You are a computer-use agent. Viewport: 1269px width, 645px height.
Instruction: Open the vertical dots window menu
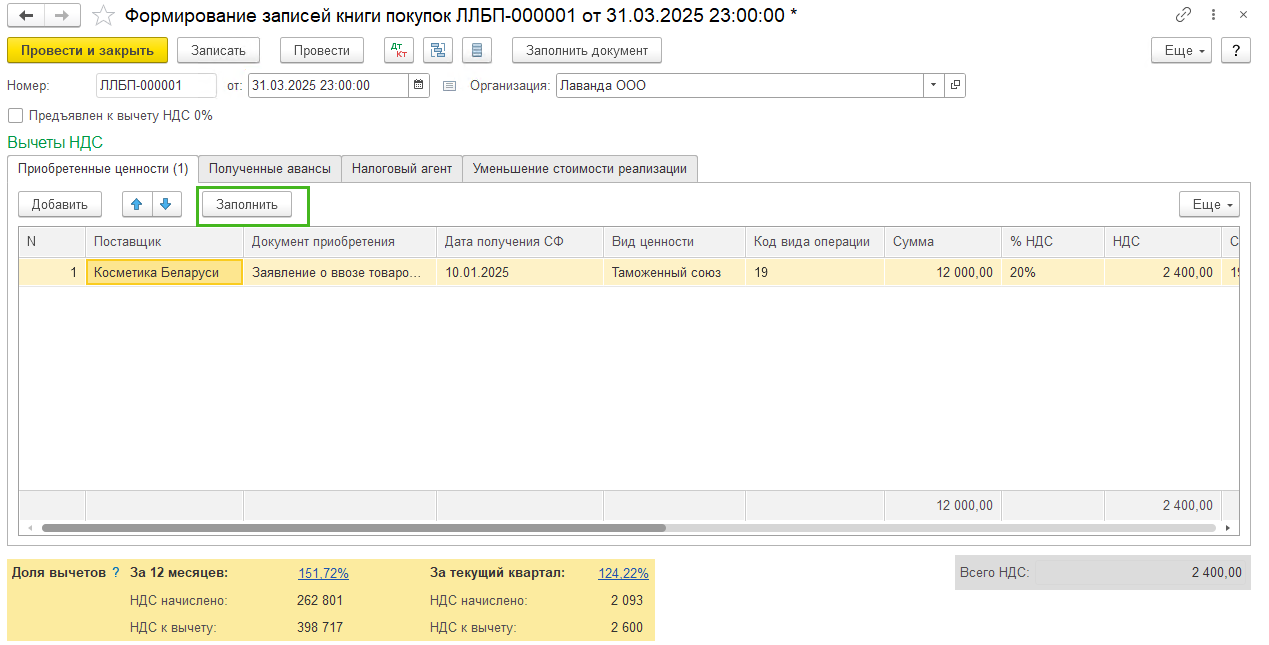[1214, 15]
